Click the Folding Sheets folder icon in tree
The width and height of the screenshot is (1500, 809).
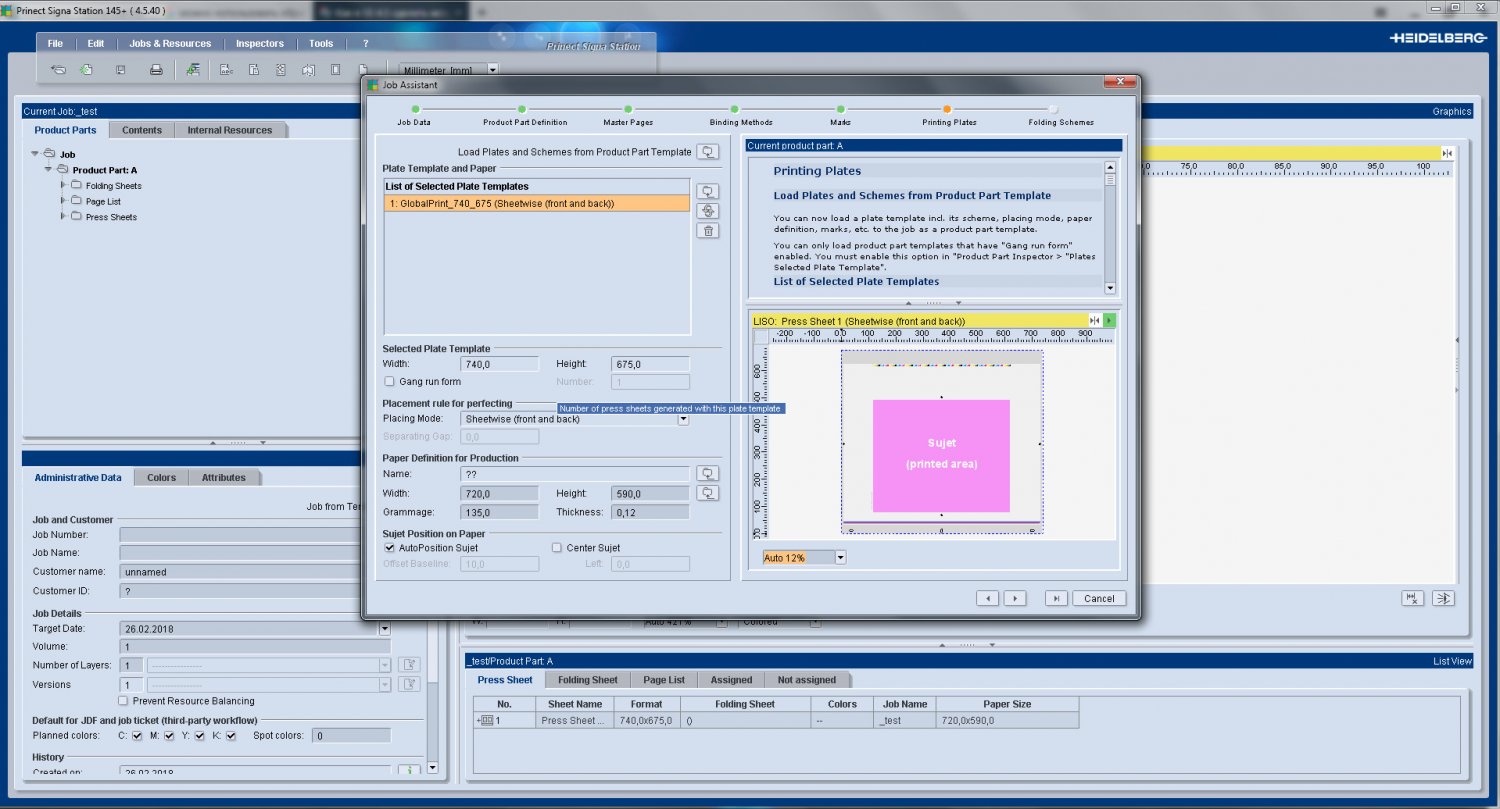click(76, 186)
